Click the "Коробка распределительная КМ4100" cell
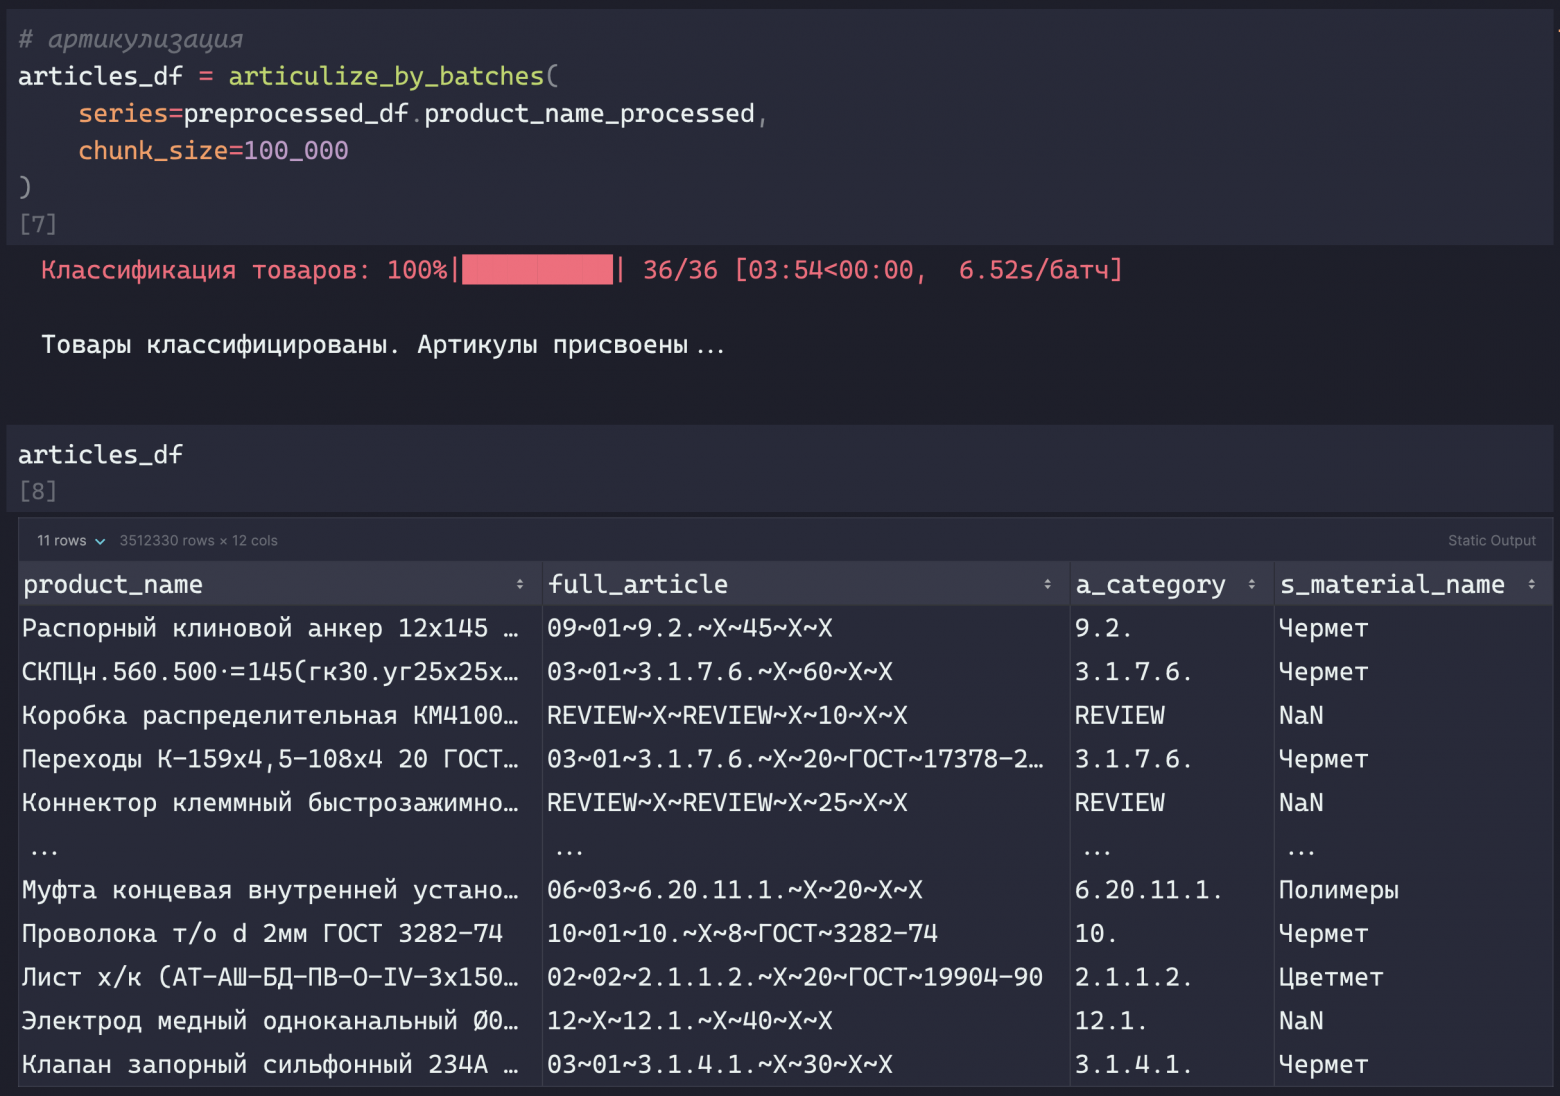This screenshot has width=1560, height=1096. pyautogui.click(x=280, y=716)
